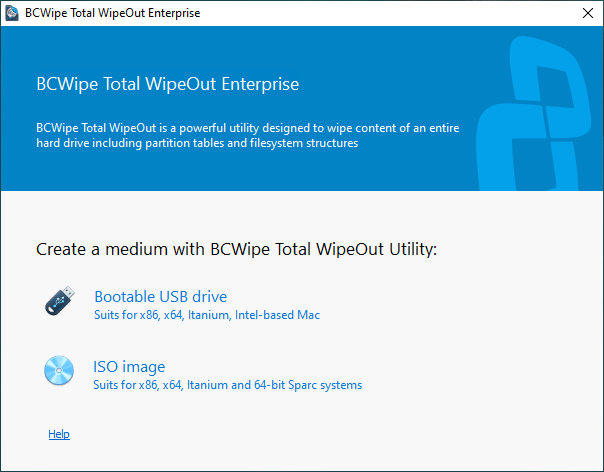604x472 pixels.
Task: Click the word 'Enterprise' in the banner title
Action: point(260,84)
